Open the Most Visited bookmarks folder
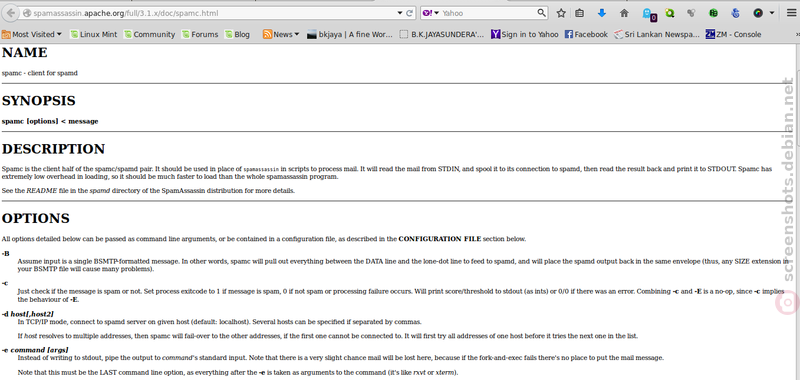Image resolution: width=800 pixels, height=380 pixels. click(32, 34)
